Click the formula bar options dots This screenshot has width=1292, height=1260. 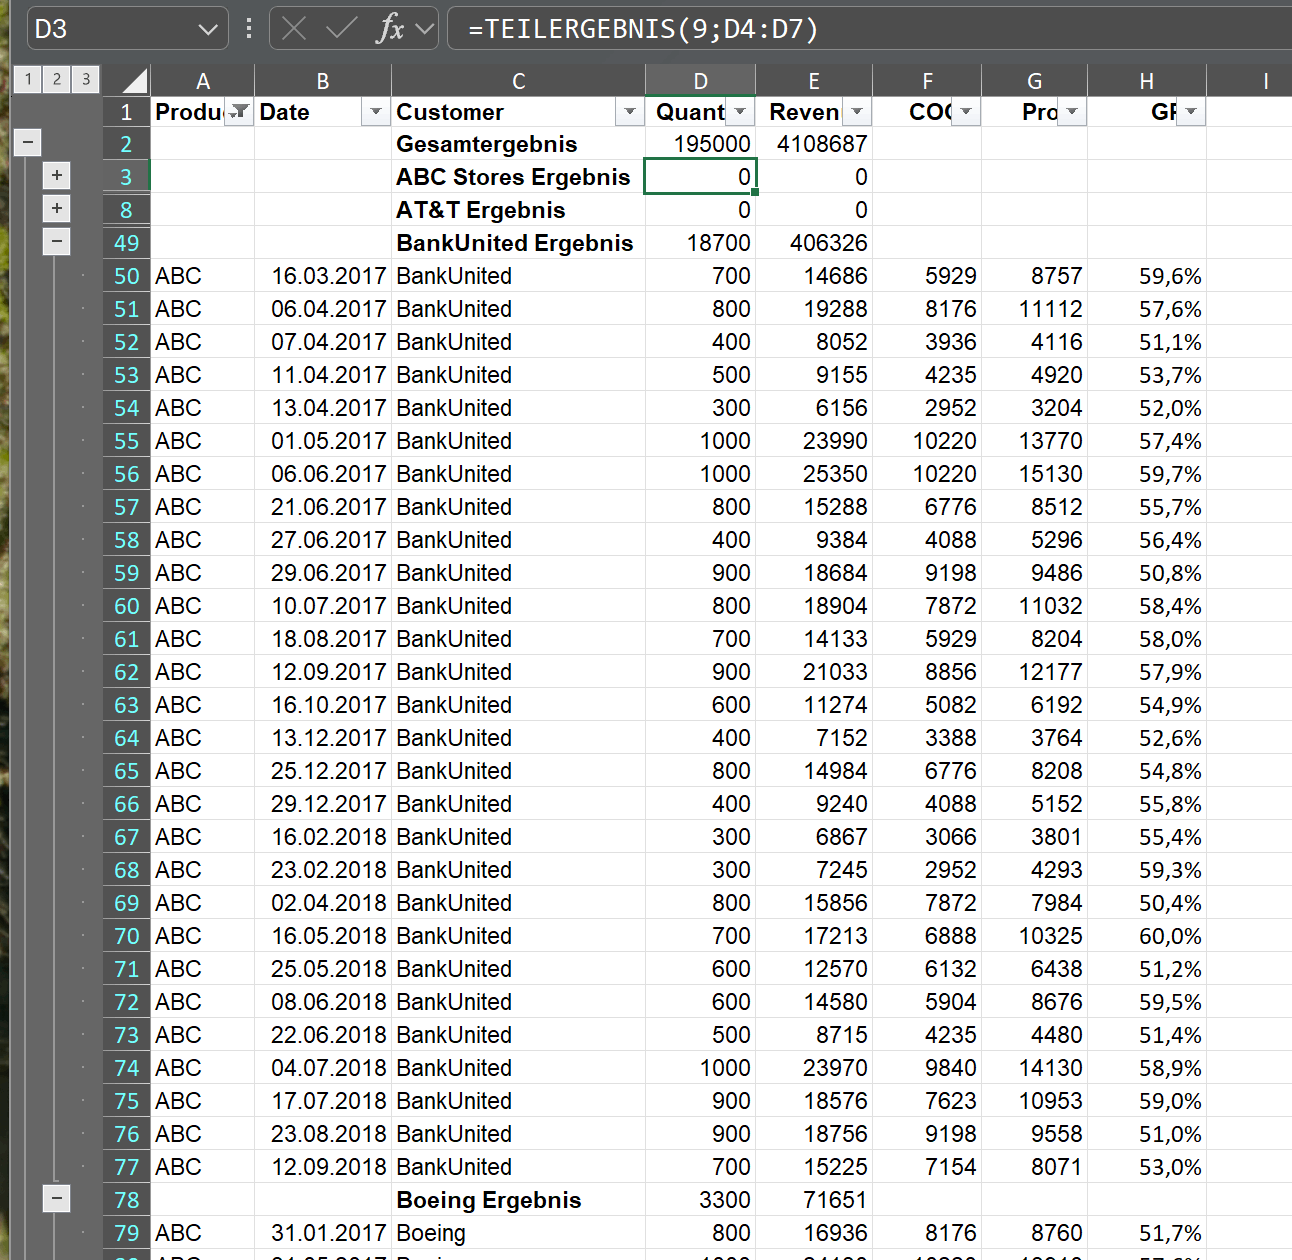[249, 29]
